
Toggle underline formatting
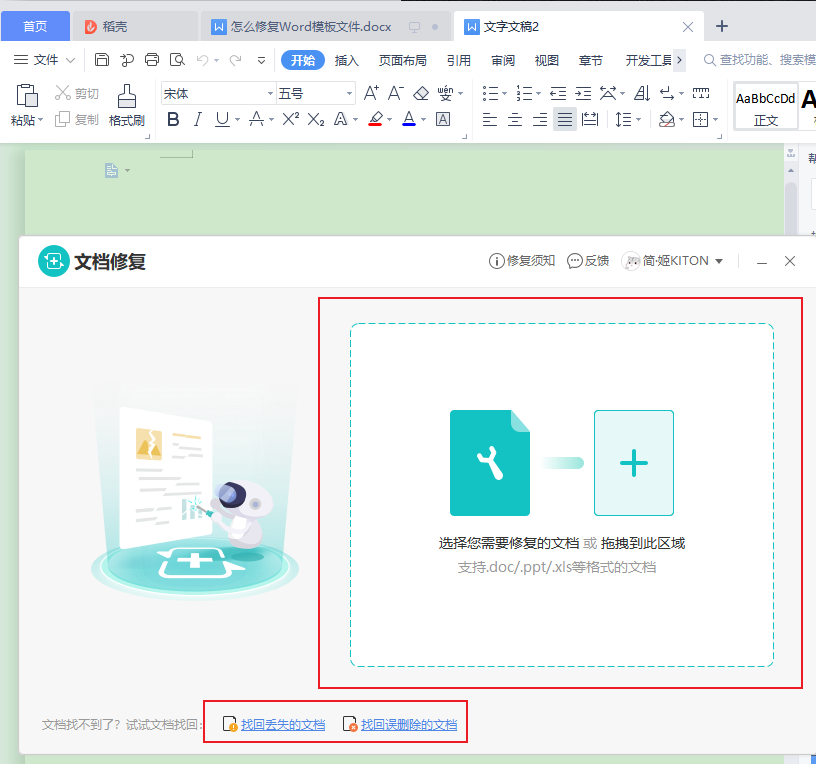pos(222,119)
